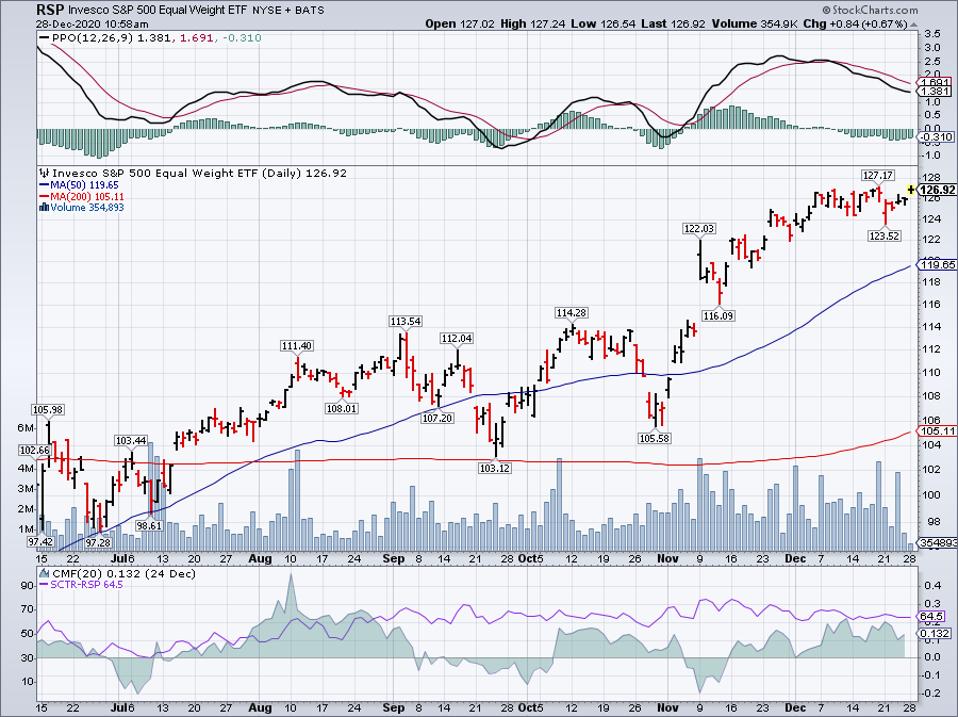Click the MA(50) 119.65 legend entry

[x=84, y=185]
